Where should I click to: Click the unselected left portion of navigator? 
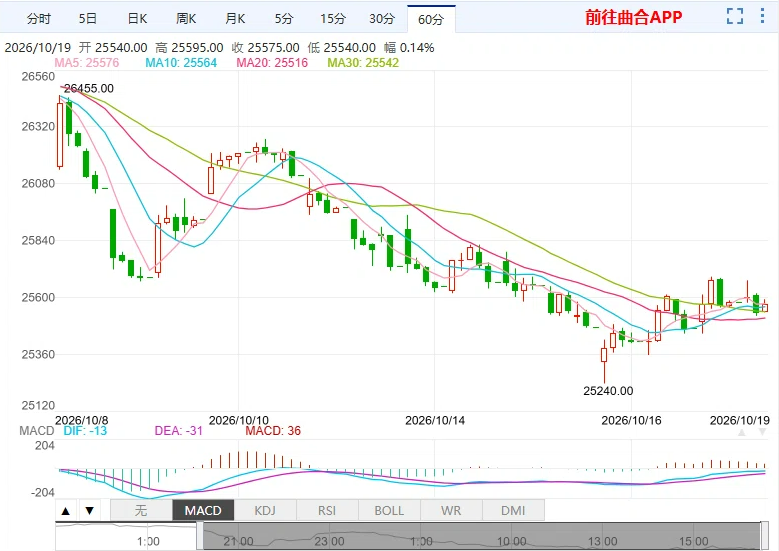coord(126,536)
